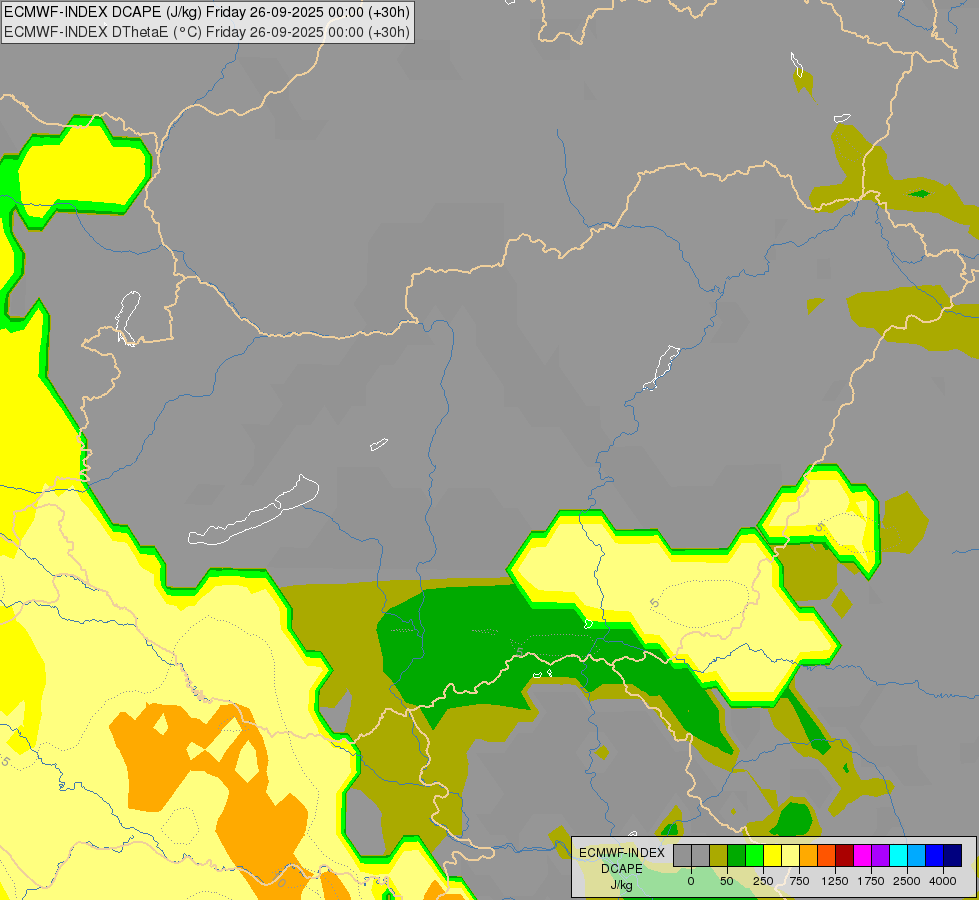Click the legend value 50
The image size is (979, 900).
tap(727, 881)
